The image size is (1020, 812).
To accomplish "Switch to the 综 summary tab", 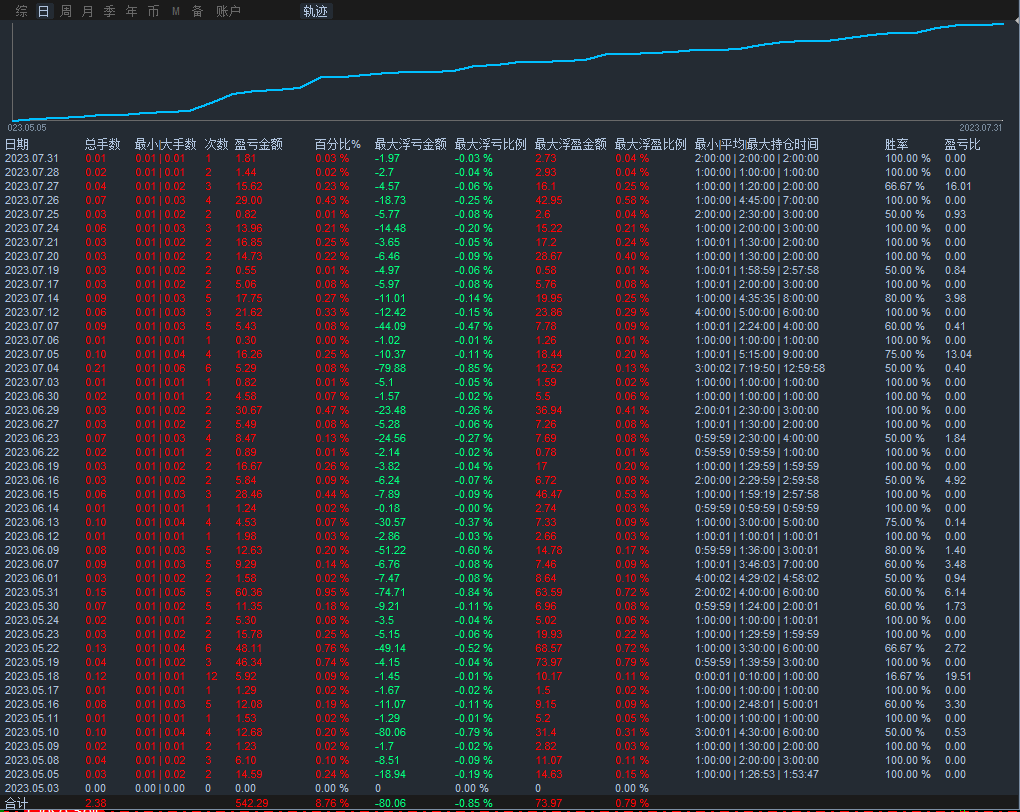I will pyautogui.click(x=21, y=11).
